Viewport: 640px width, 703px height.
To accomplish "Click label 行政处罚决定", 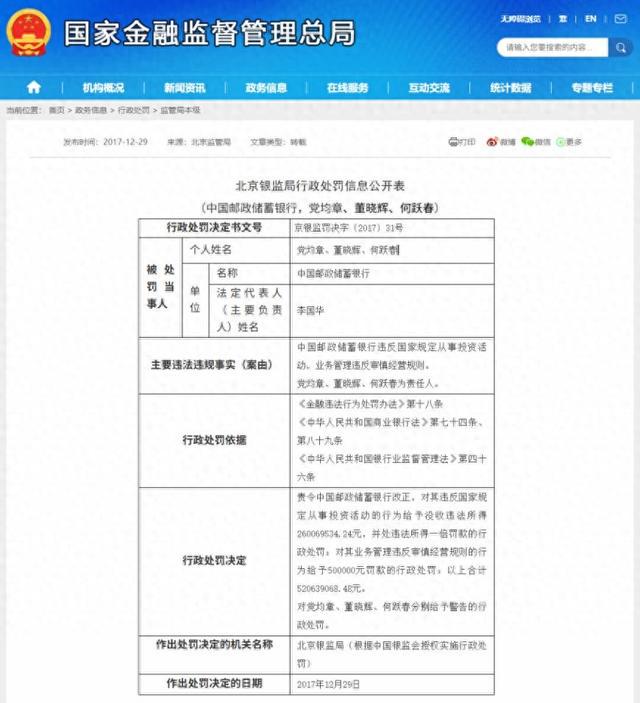I will pos(214,560).
